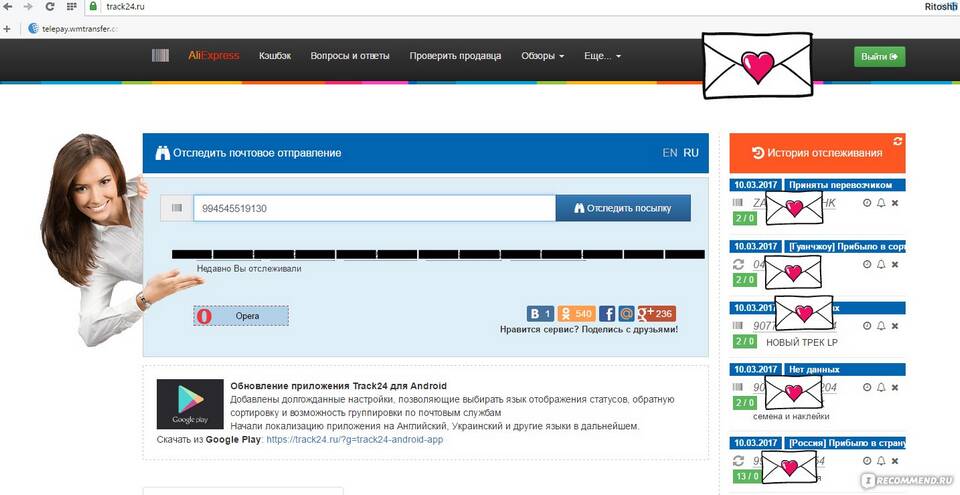Share via Odnoklassniki icon showing 540

(x=576, y=314)
